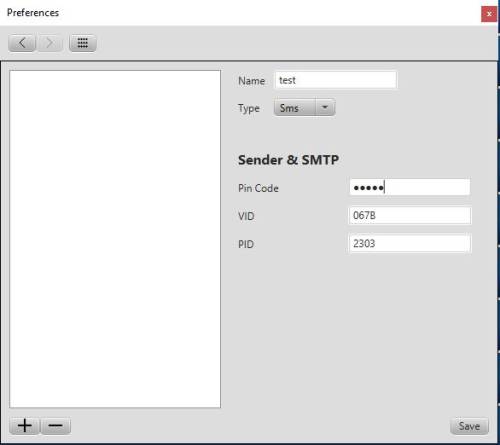This screenshot has width=500, height=445.
Task: Click the VID field showing 067B
Action: 410,215
